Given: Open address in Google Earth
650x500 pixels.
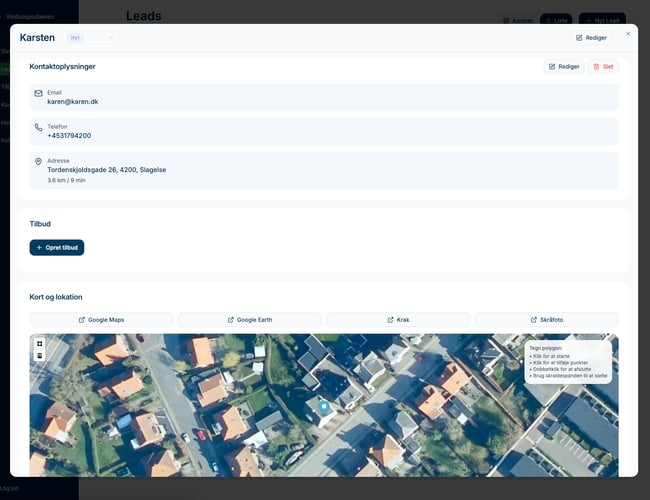Looking at the screenshot, I should [x=250, y=320].
